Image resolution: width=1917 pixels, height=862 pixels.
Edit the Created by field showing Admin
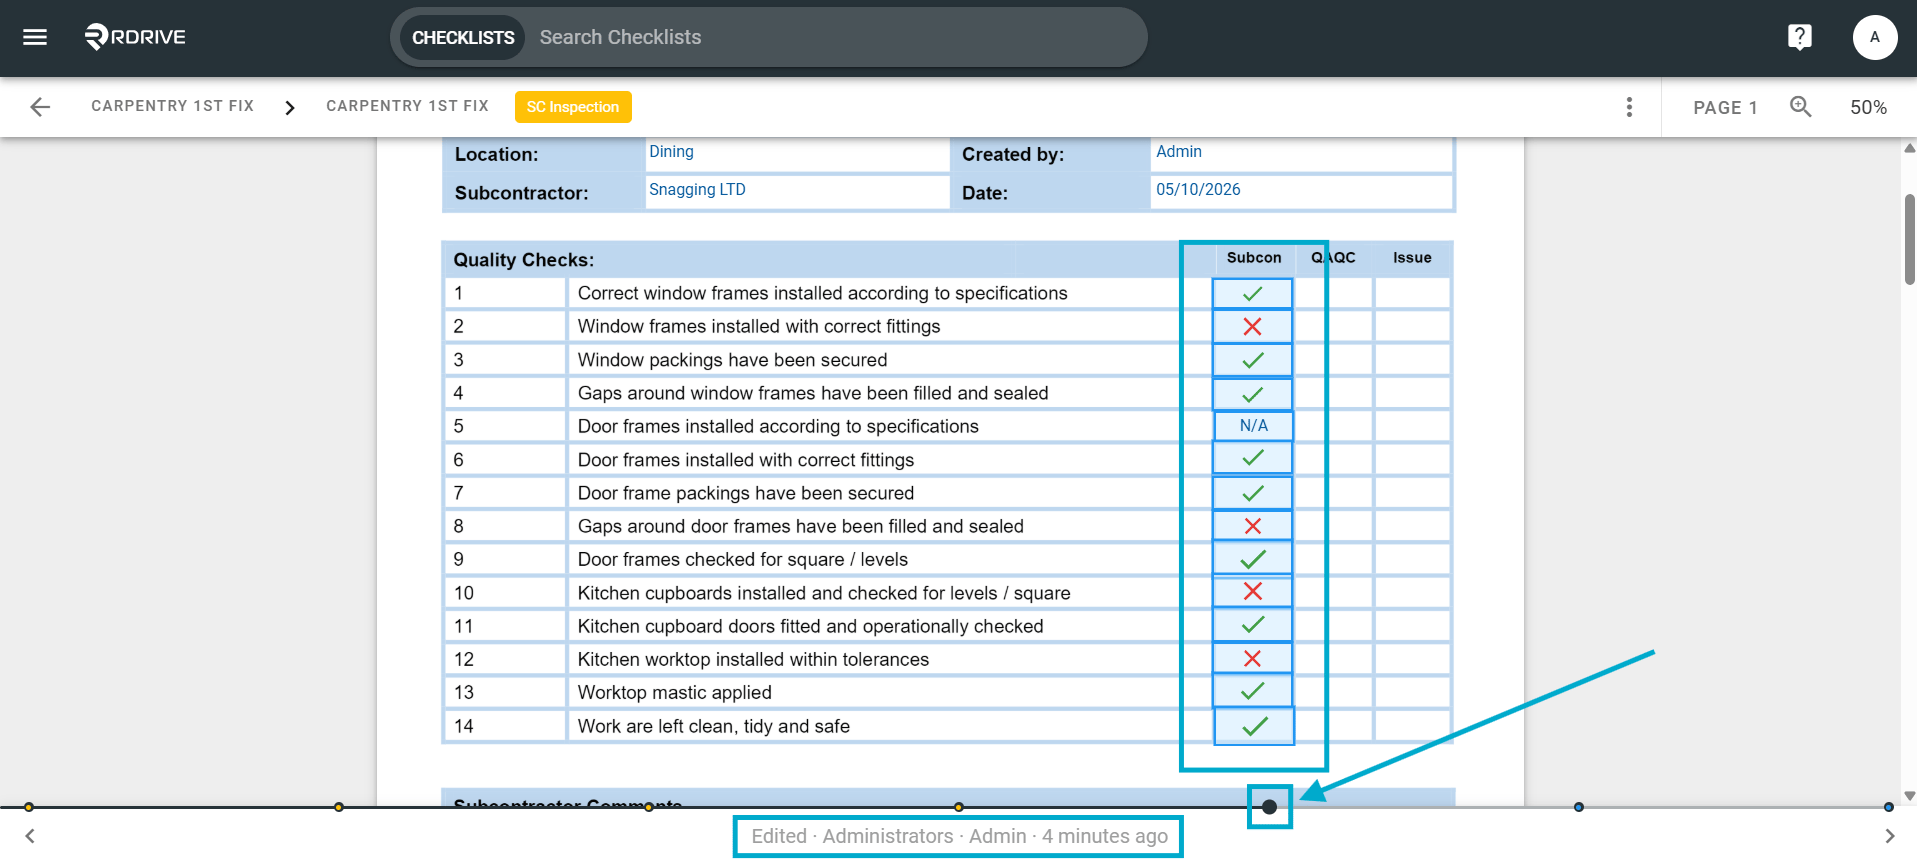tap(1301, 153)
